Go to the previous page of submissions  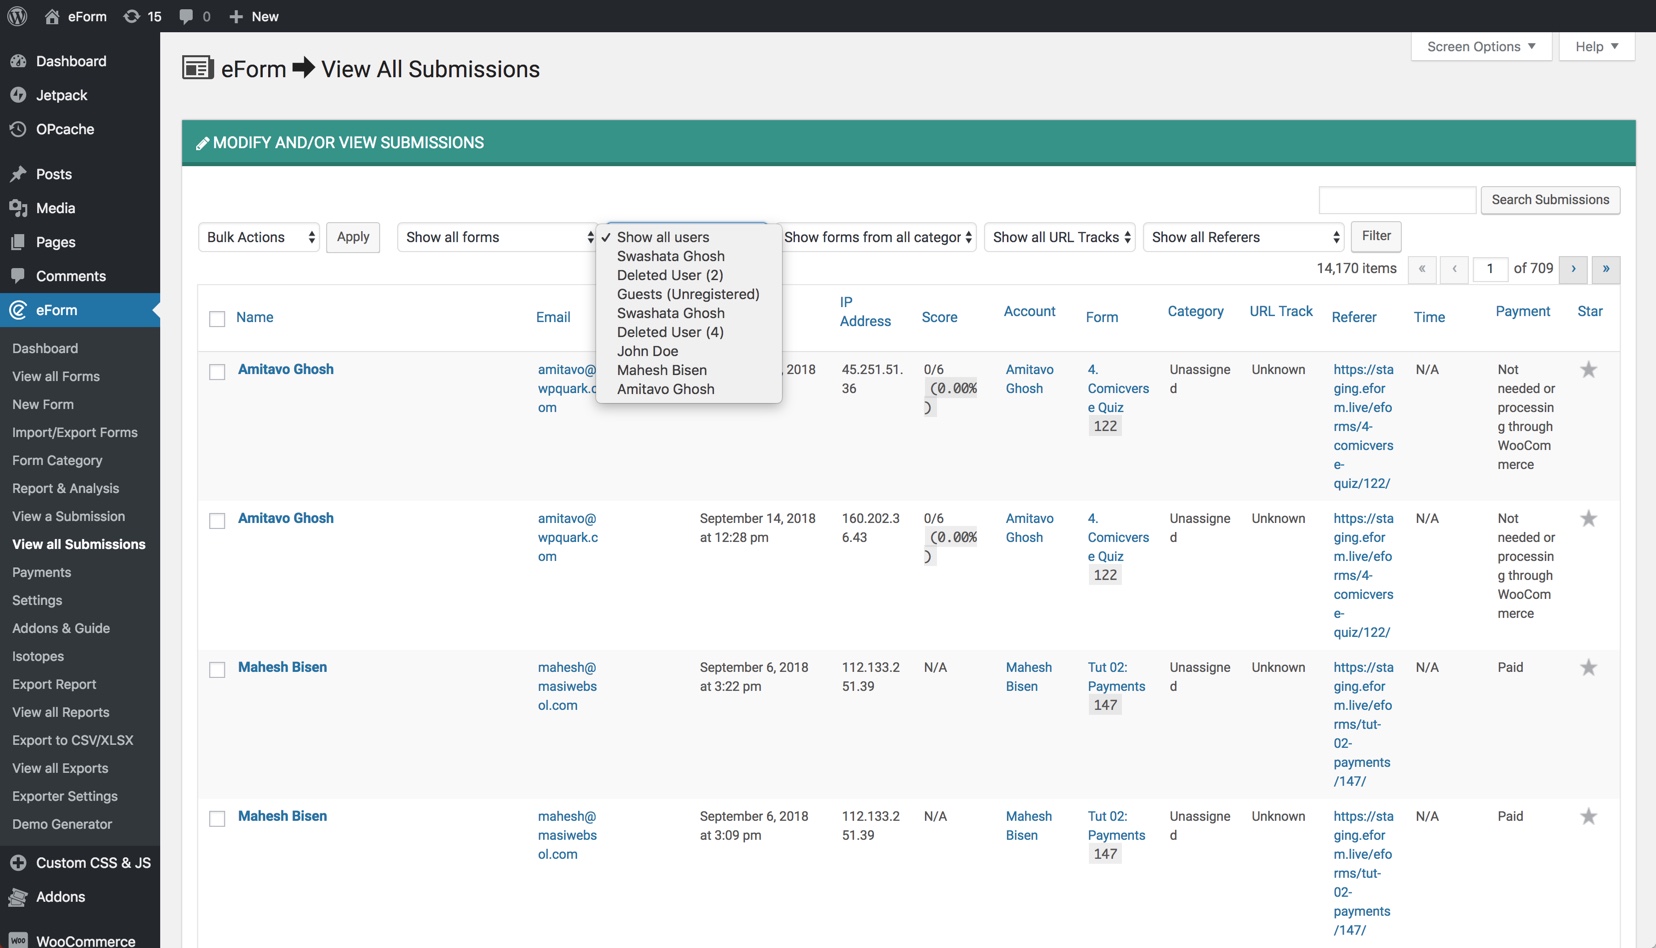1454,269
